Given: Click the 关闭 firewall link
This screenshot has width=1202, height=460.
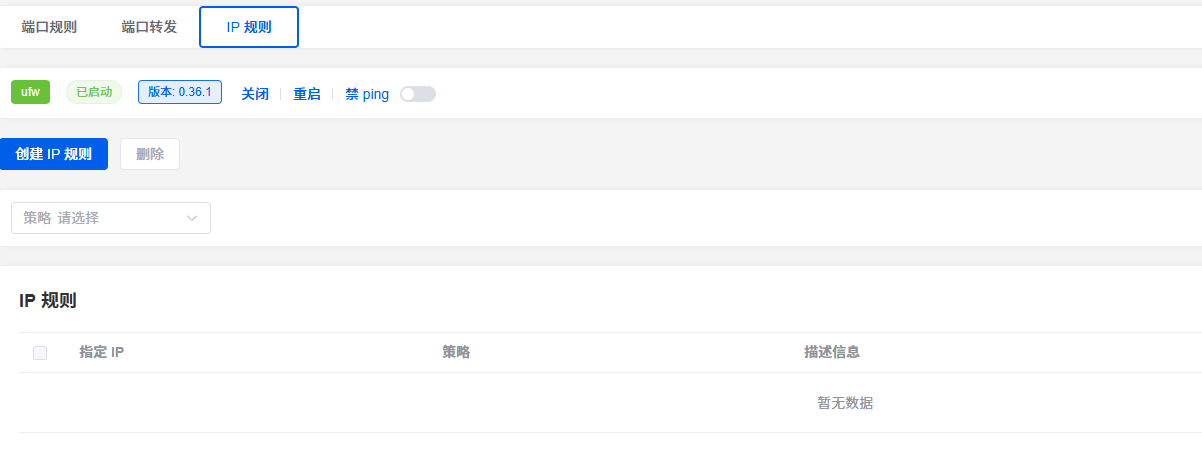Looking at the screenshot, I should 255,94.
